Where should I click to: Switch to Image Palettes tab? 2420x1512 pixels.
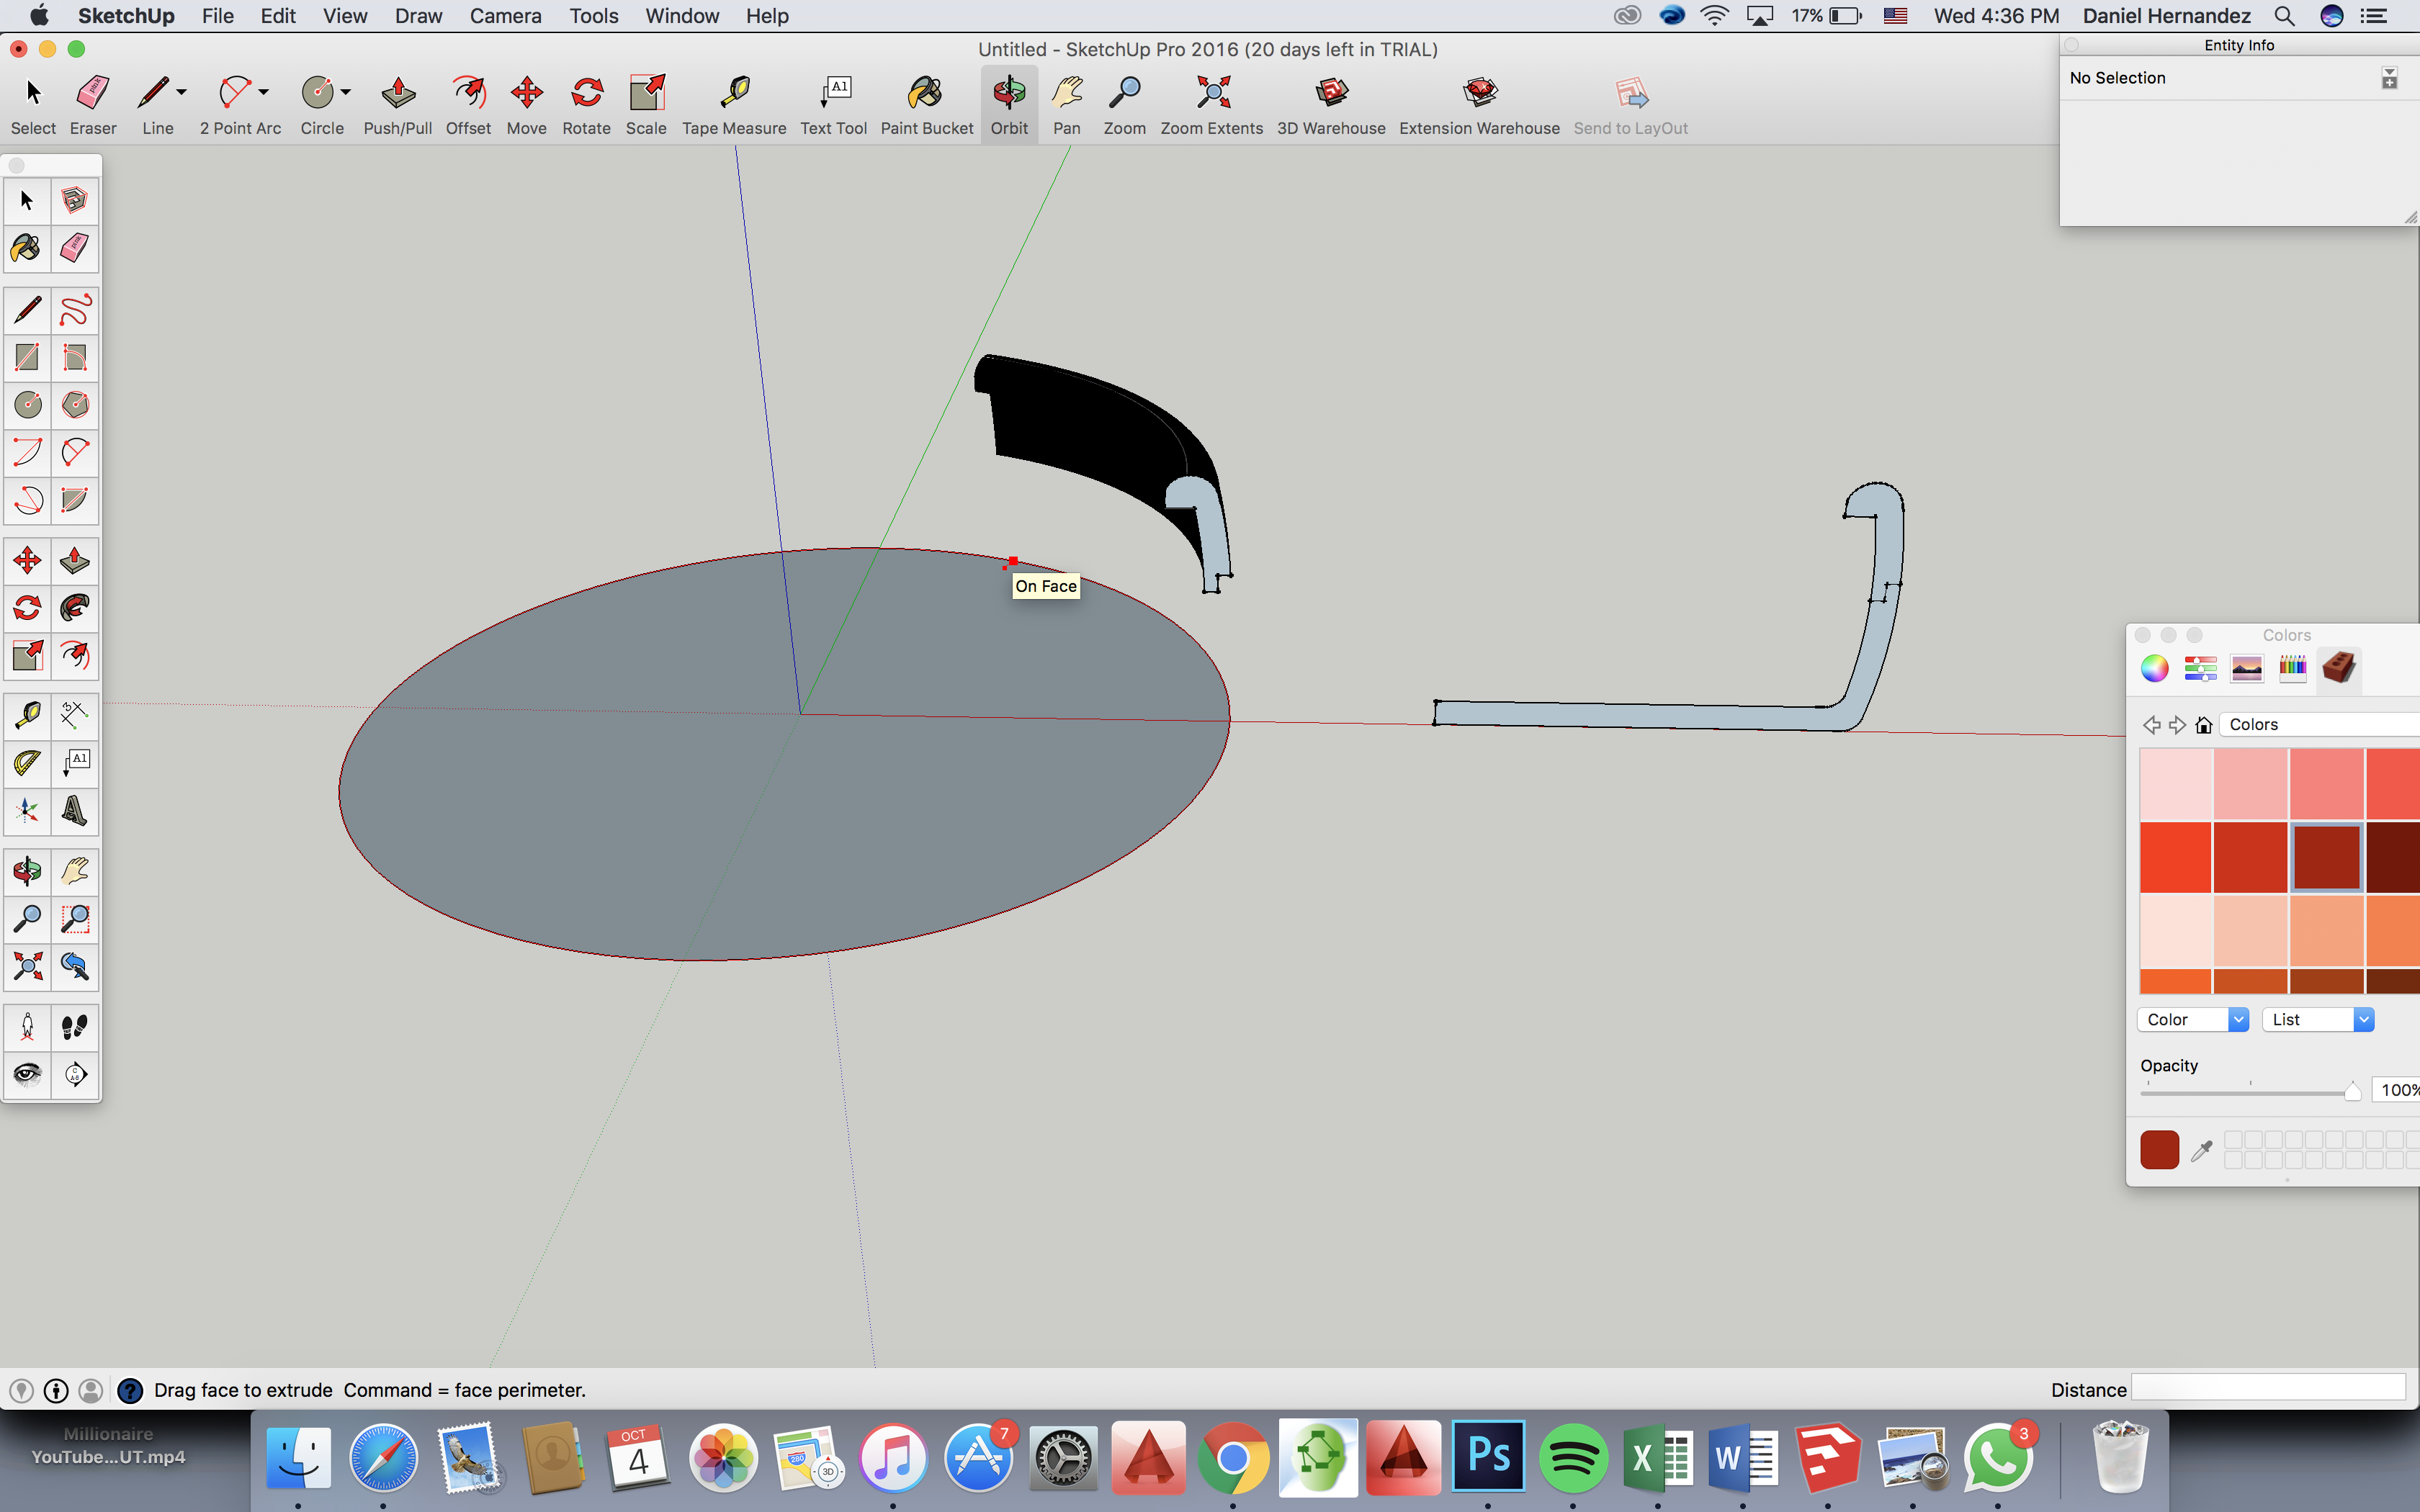pos(2246,667)
